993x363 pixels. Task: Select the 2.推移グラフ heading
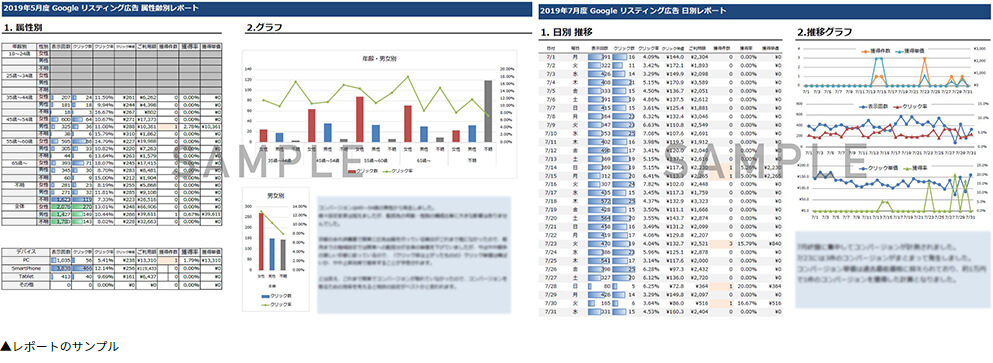click(x=825, y=31)
